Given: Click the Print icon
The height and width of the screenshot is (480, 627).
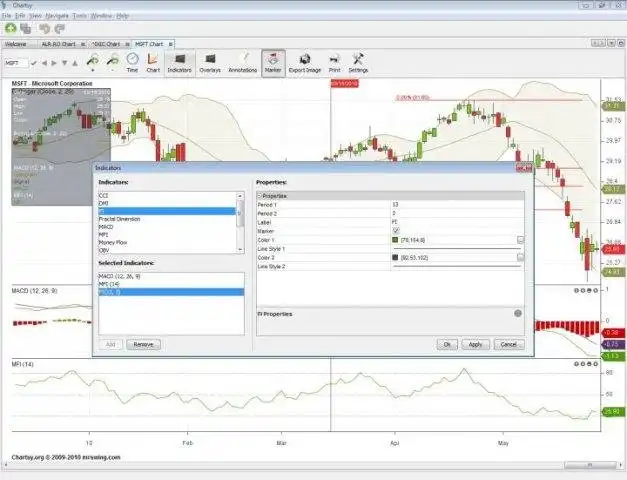Looking at the screenshot, I should pyautogui.click(x=335, y=63).
